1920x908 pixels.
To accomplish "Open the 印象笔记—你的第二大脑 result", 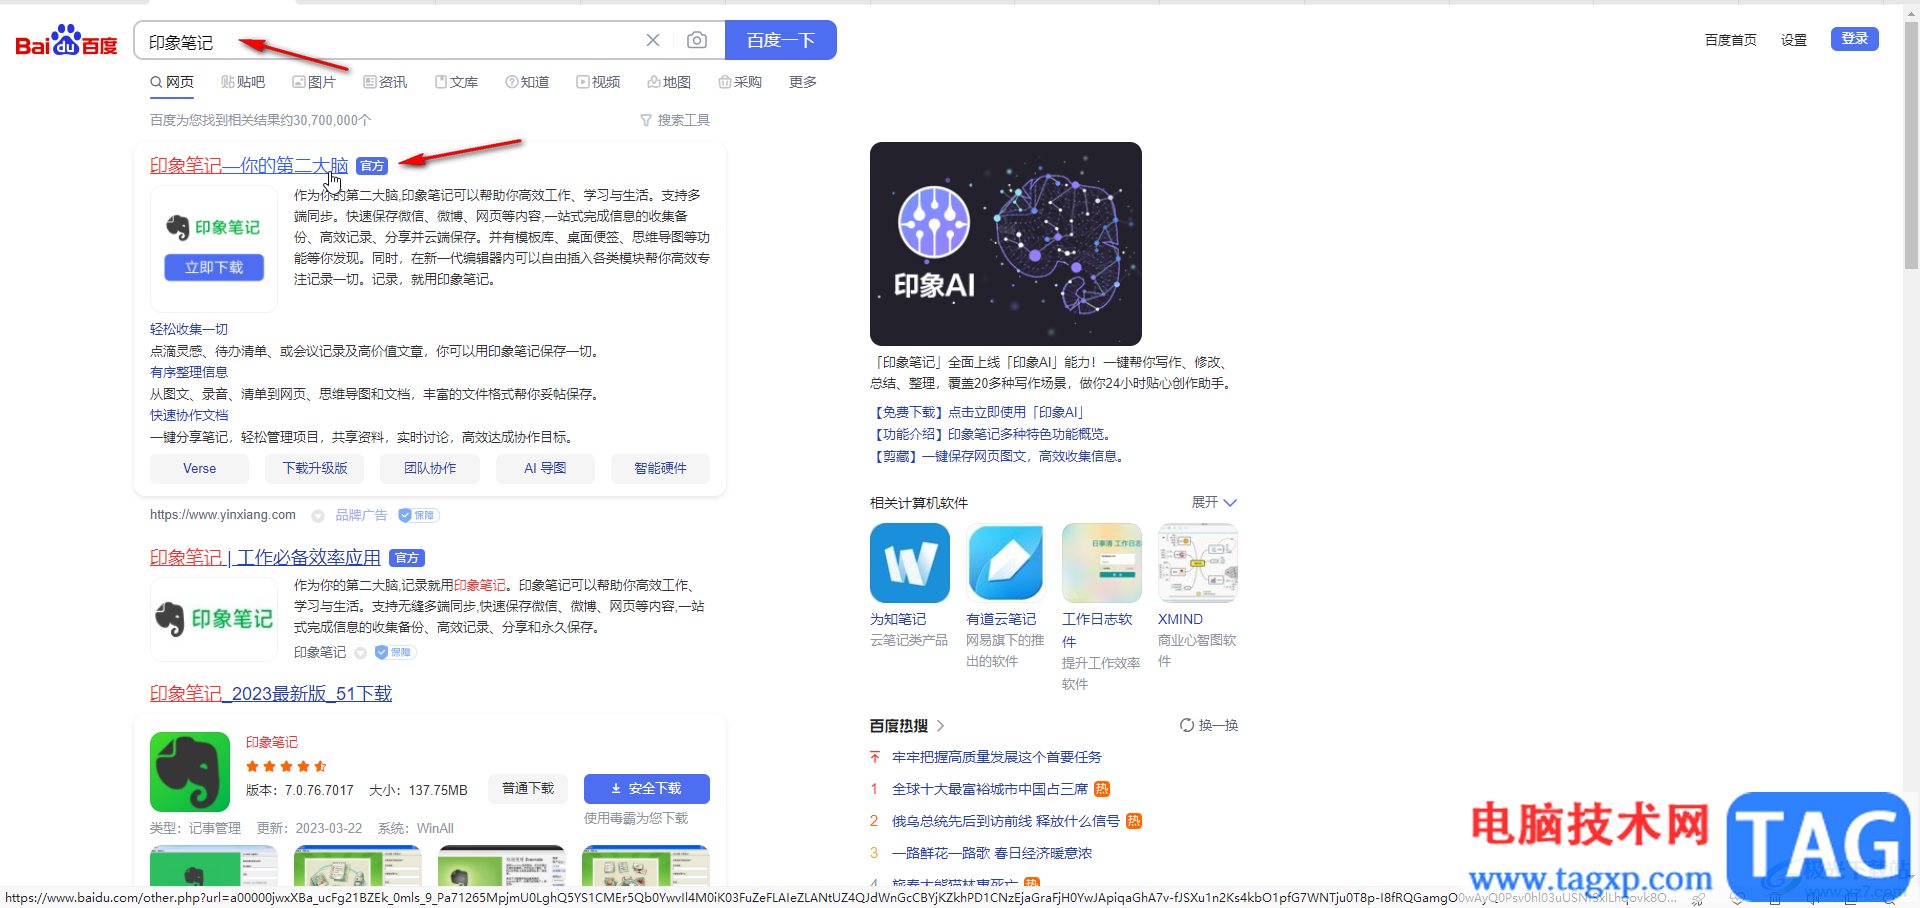I will pyautogui.click(x=249, y=166).
